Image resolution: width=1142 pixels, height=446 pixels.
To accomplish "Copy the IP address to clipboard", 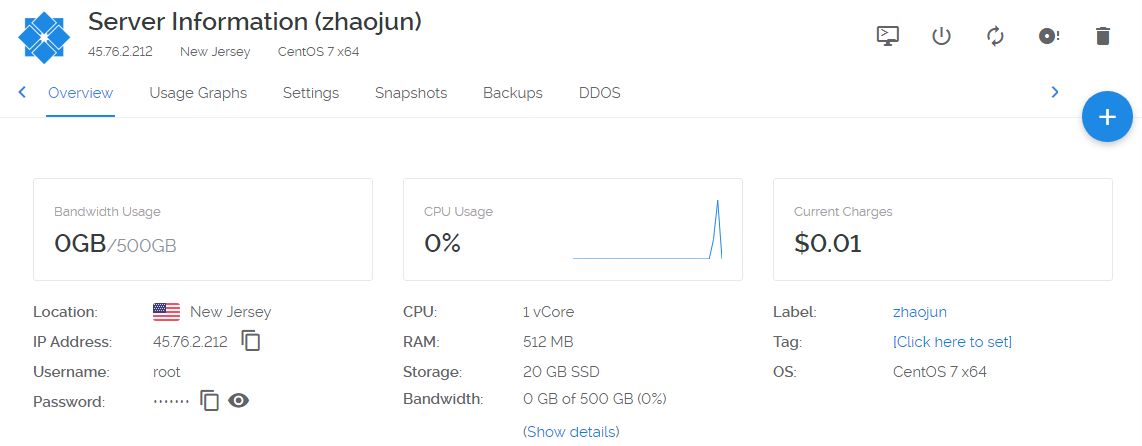I will [251, 342].
